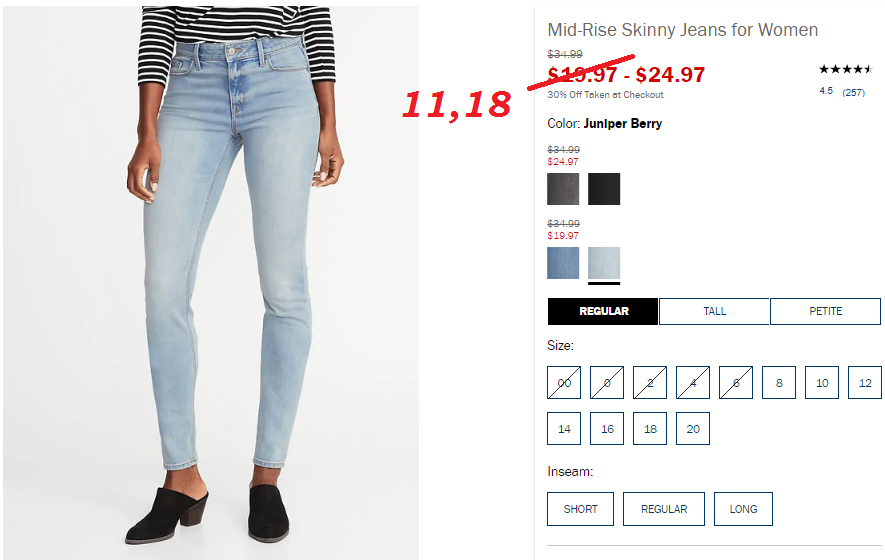This screenshot has width=885, height=560.
Task: Pick size 18
Action: click(x=650, y=428)
